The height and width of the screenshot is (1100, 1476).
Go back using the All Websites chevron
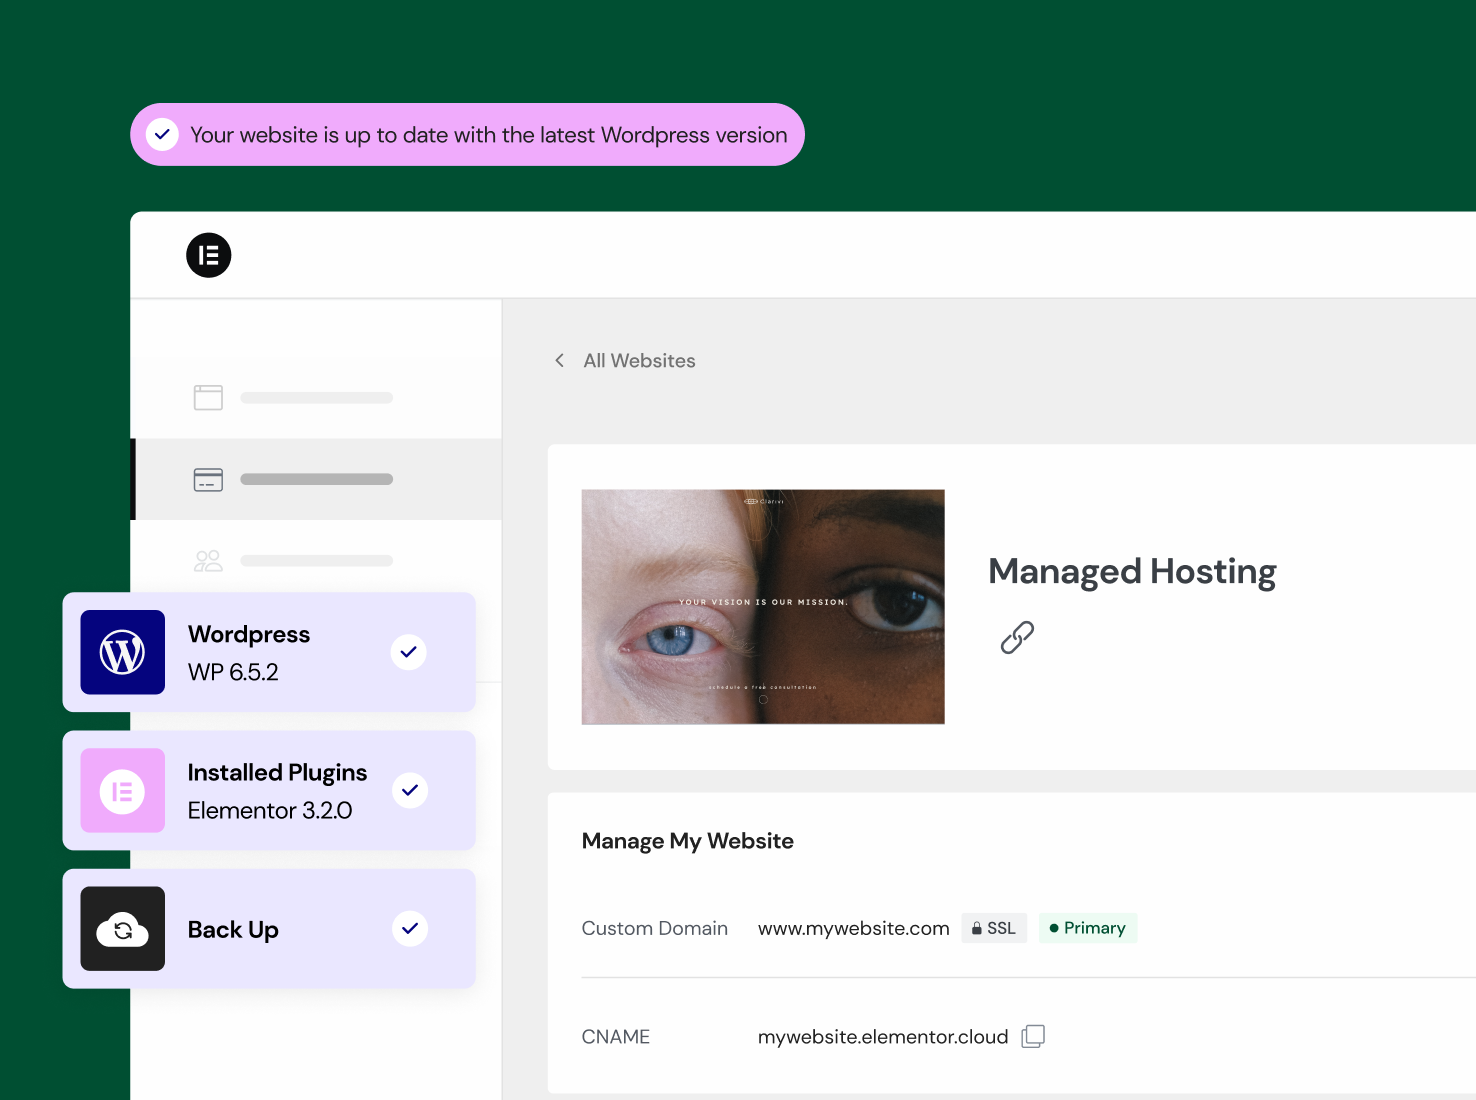coord(560,360)
